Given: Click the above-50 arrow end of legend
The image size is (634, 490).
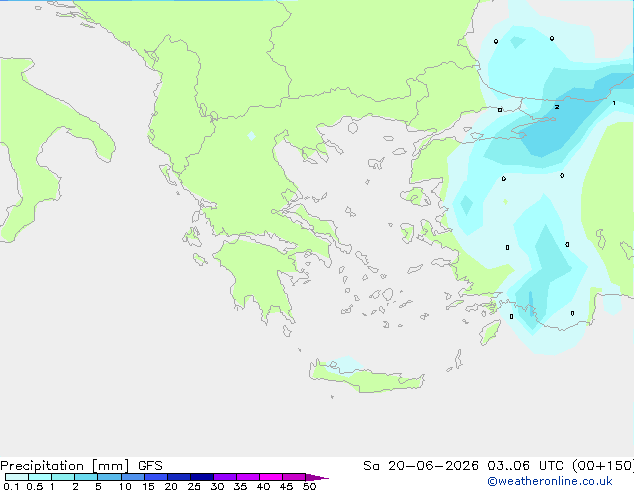Looking at the screenshot, I should click(317, 477).
